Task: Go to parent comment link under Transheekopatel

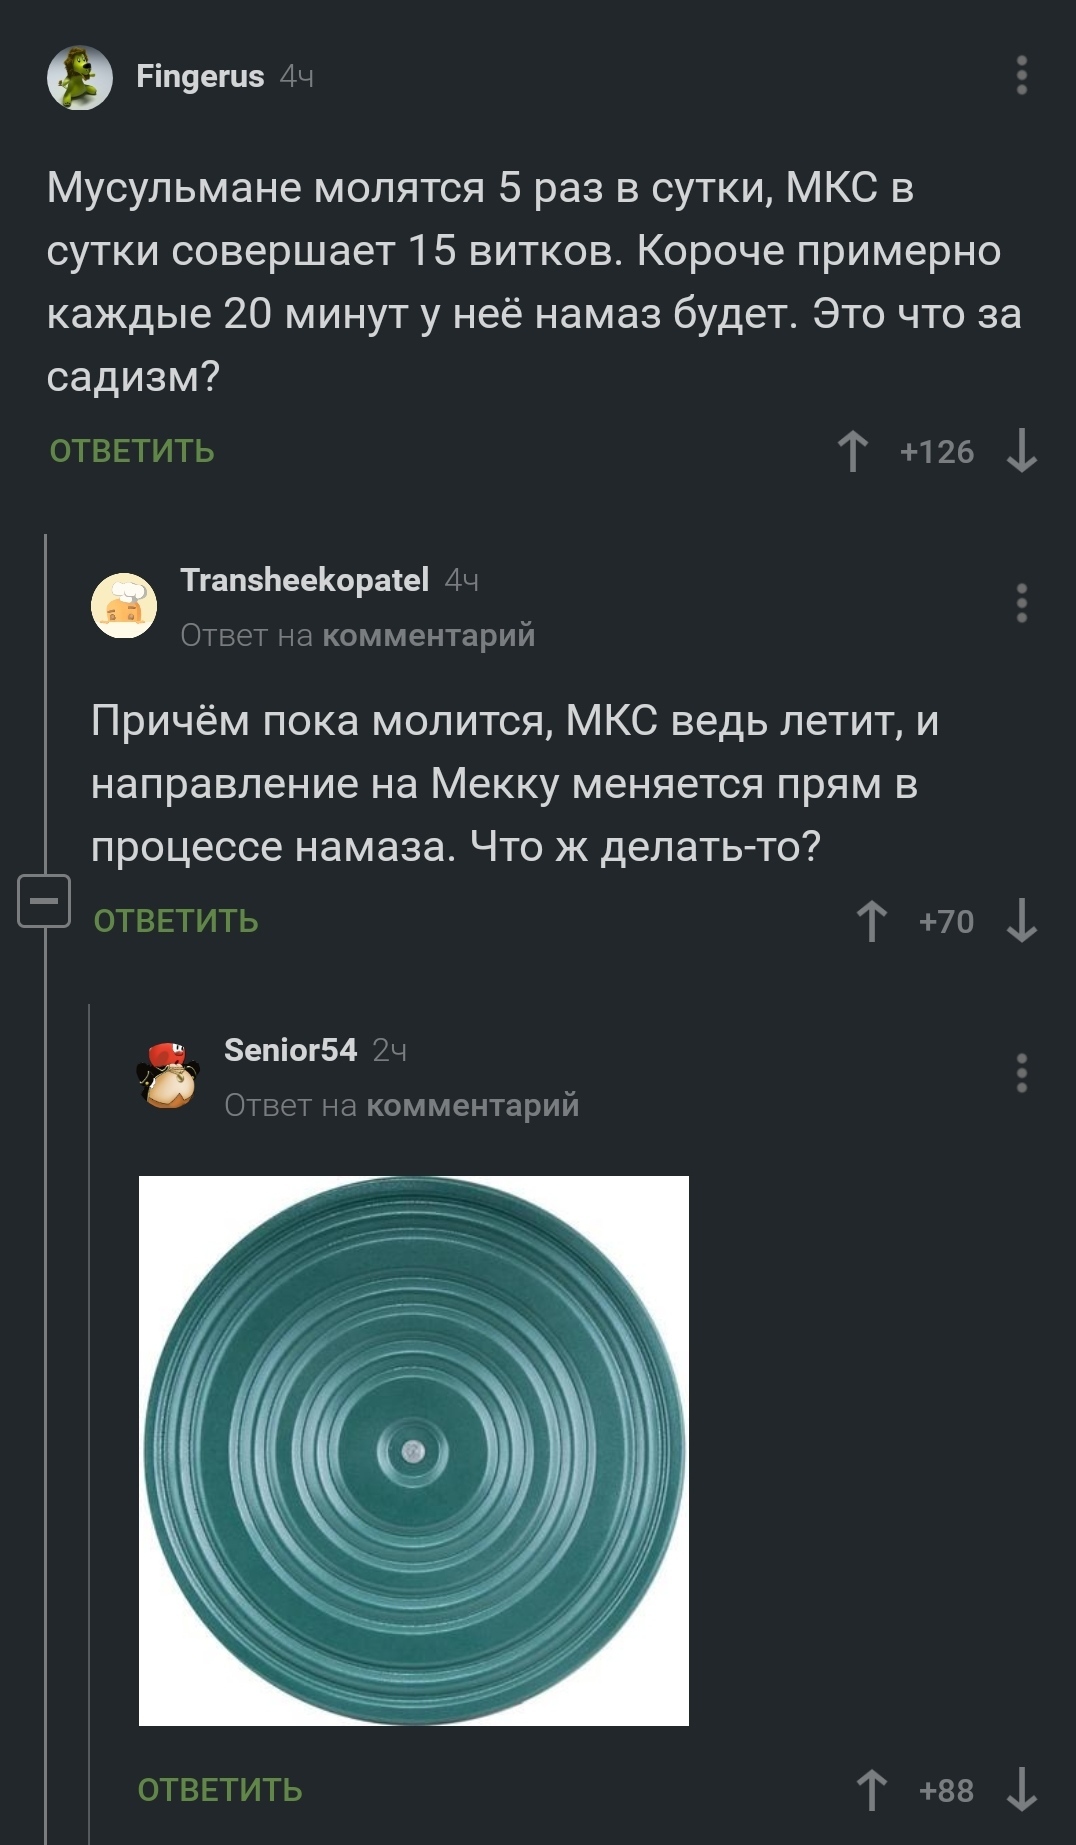Action: click(429, 635)
